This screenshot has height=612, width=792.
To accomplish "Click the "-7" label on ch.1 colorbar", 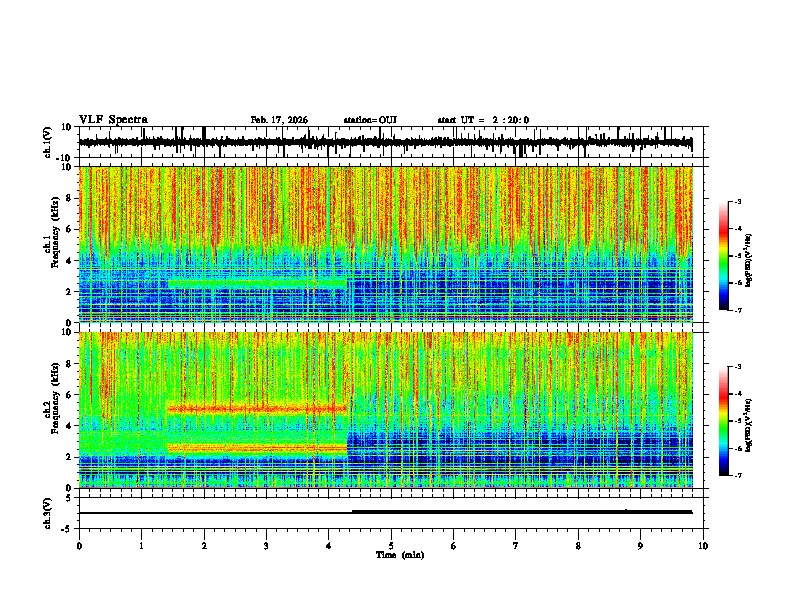I will 738,310.
